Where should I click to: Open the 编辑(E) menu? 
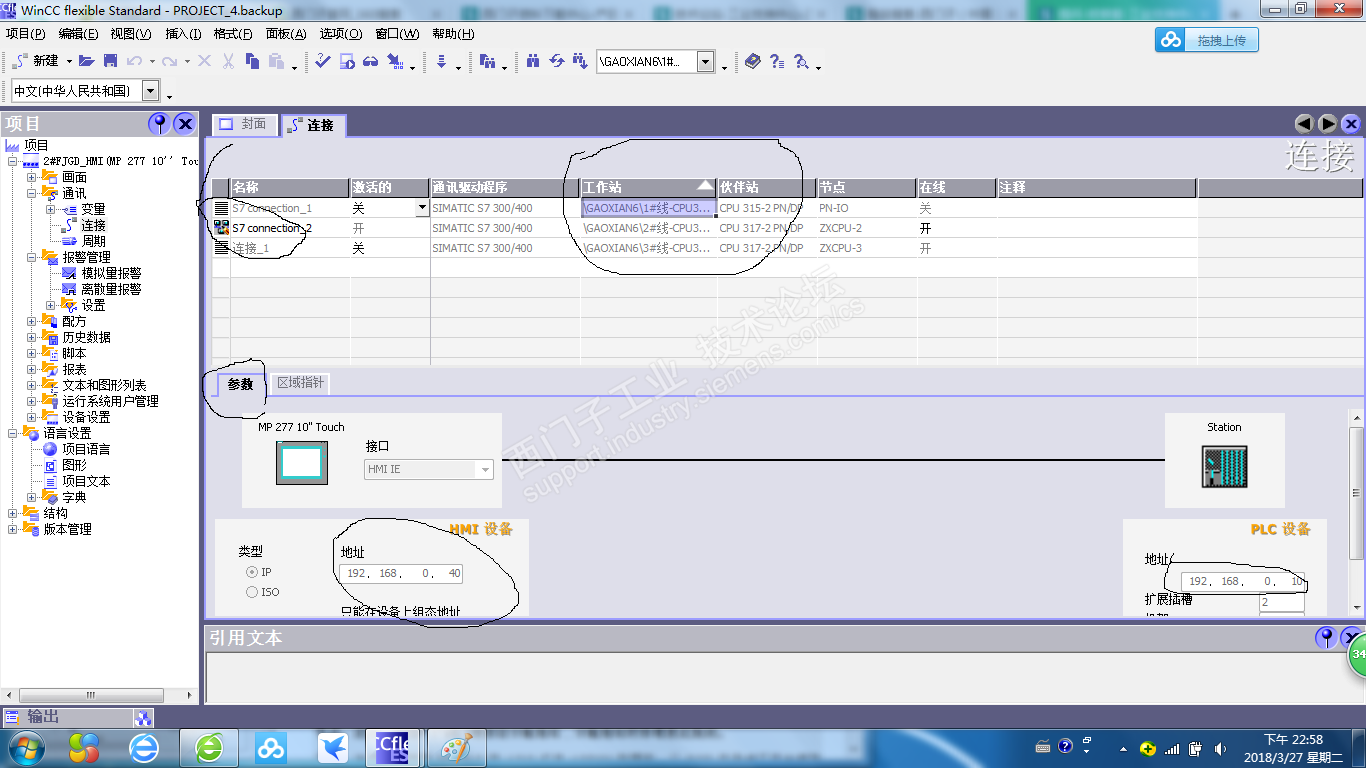pos(79,33)
